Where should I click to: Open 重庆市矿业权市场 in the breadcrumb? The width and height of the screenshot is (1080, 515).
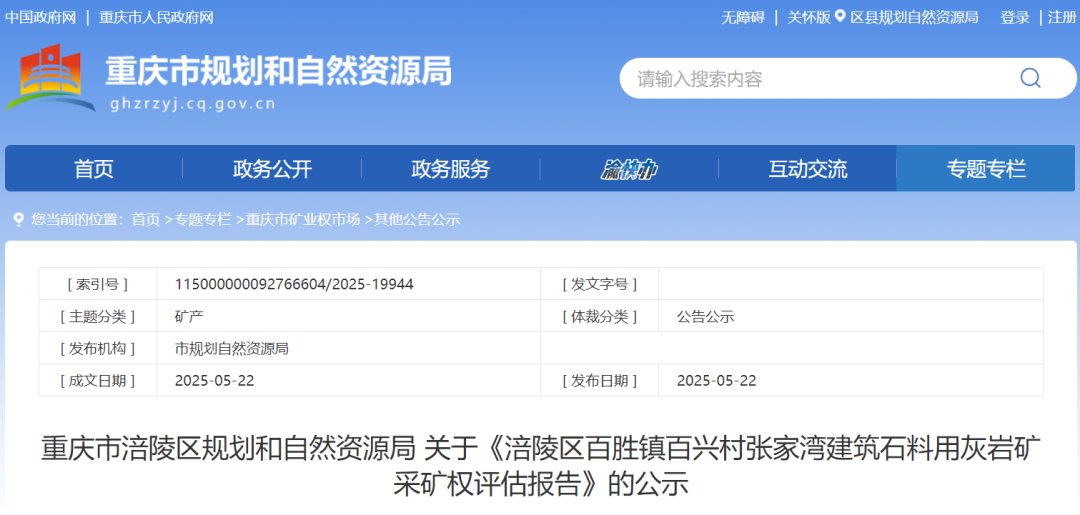[303, 219]
